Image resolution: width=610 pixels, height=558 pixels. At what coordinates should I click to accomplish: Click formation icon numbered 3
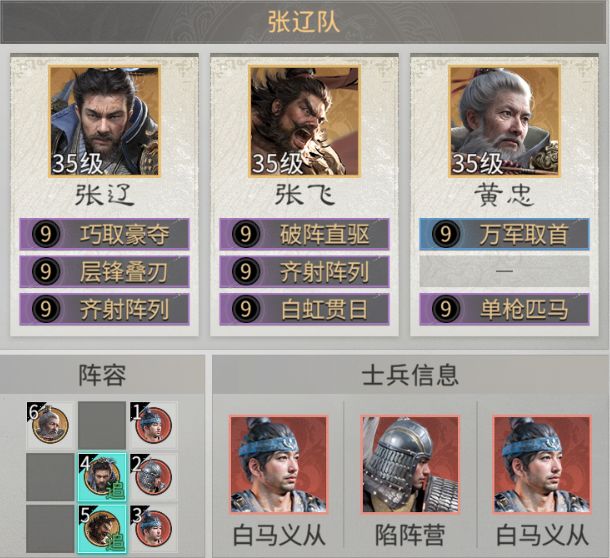[154, 529]
